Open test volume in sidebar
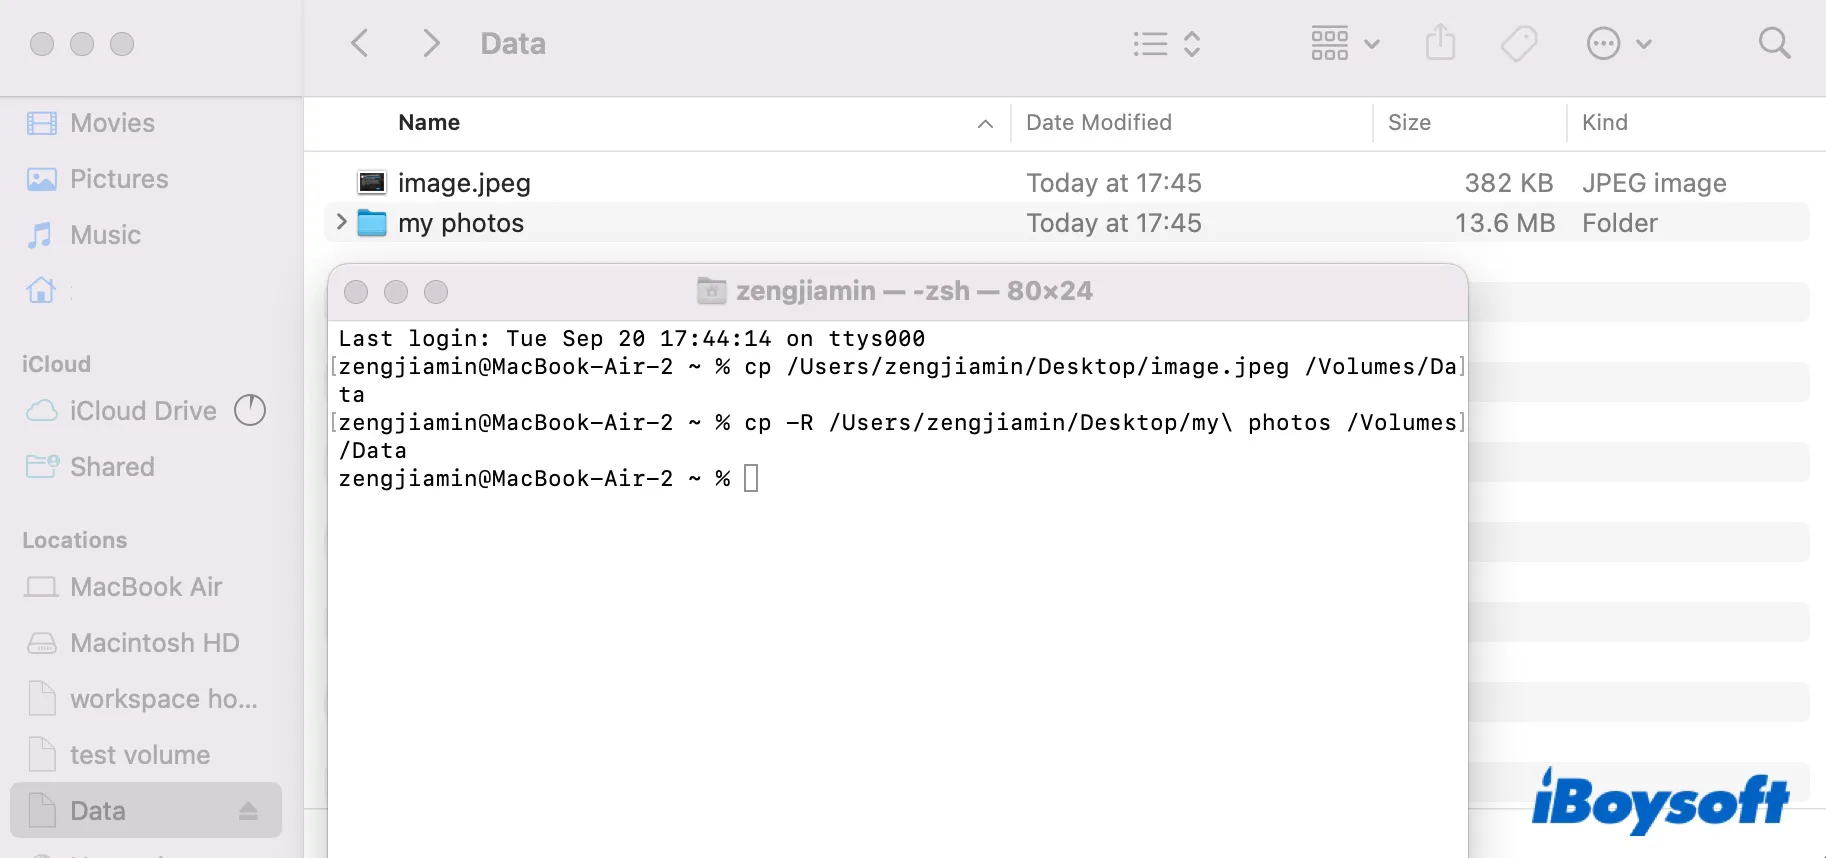Viewport: 1826px width, 858px height. [139, 755]
